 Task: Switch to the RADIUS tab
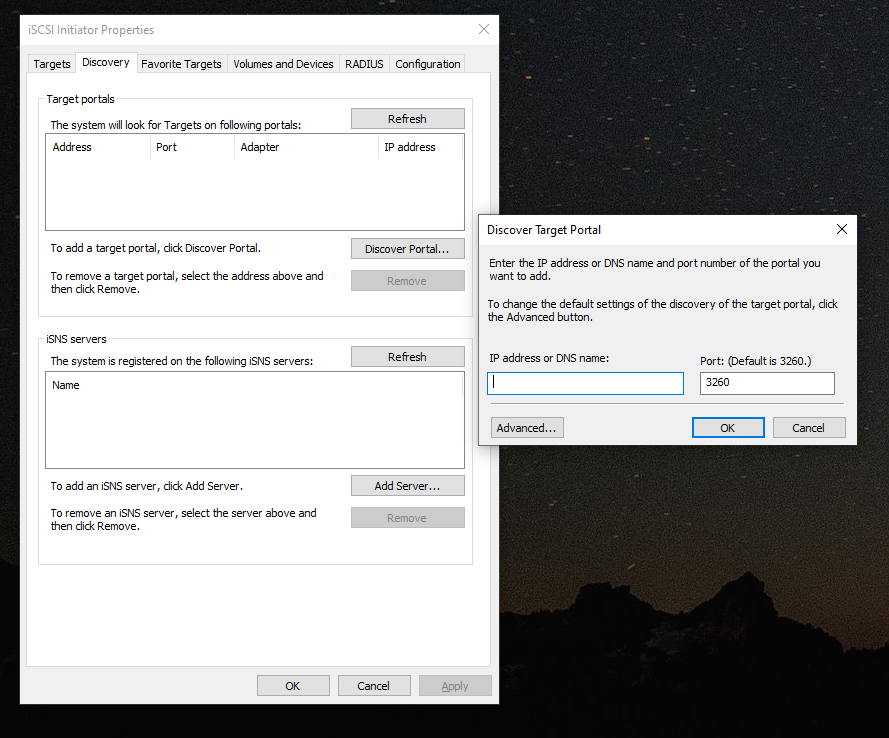click(364, 64)
